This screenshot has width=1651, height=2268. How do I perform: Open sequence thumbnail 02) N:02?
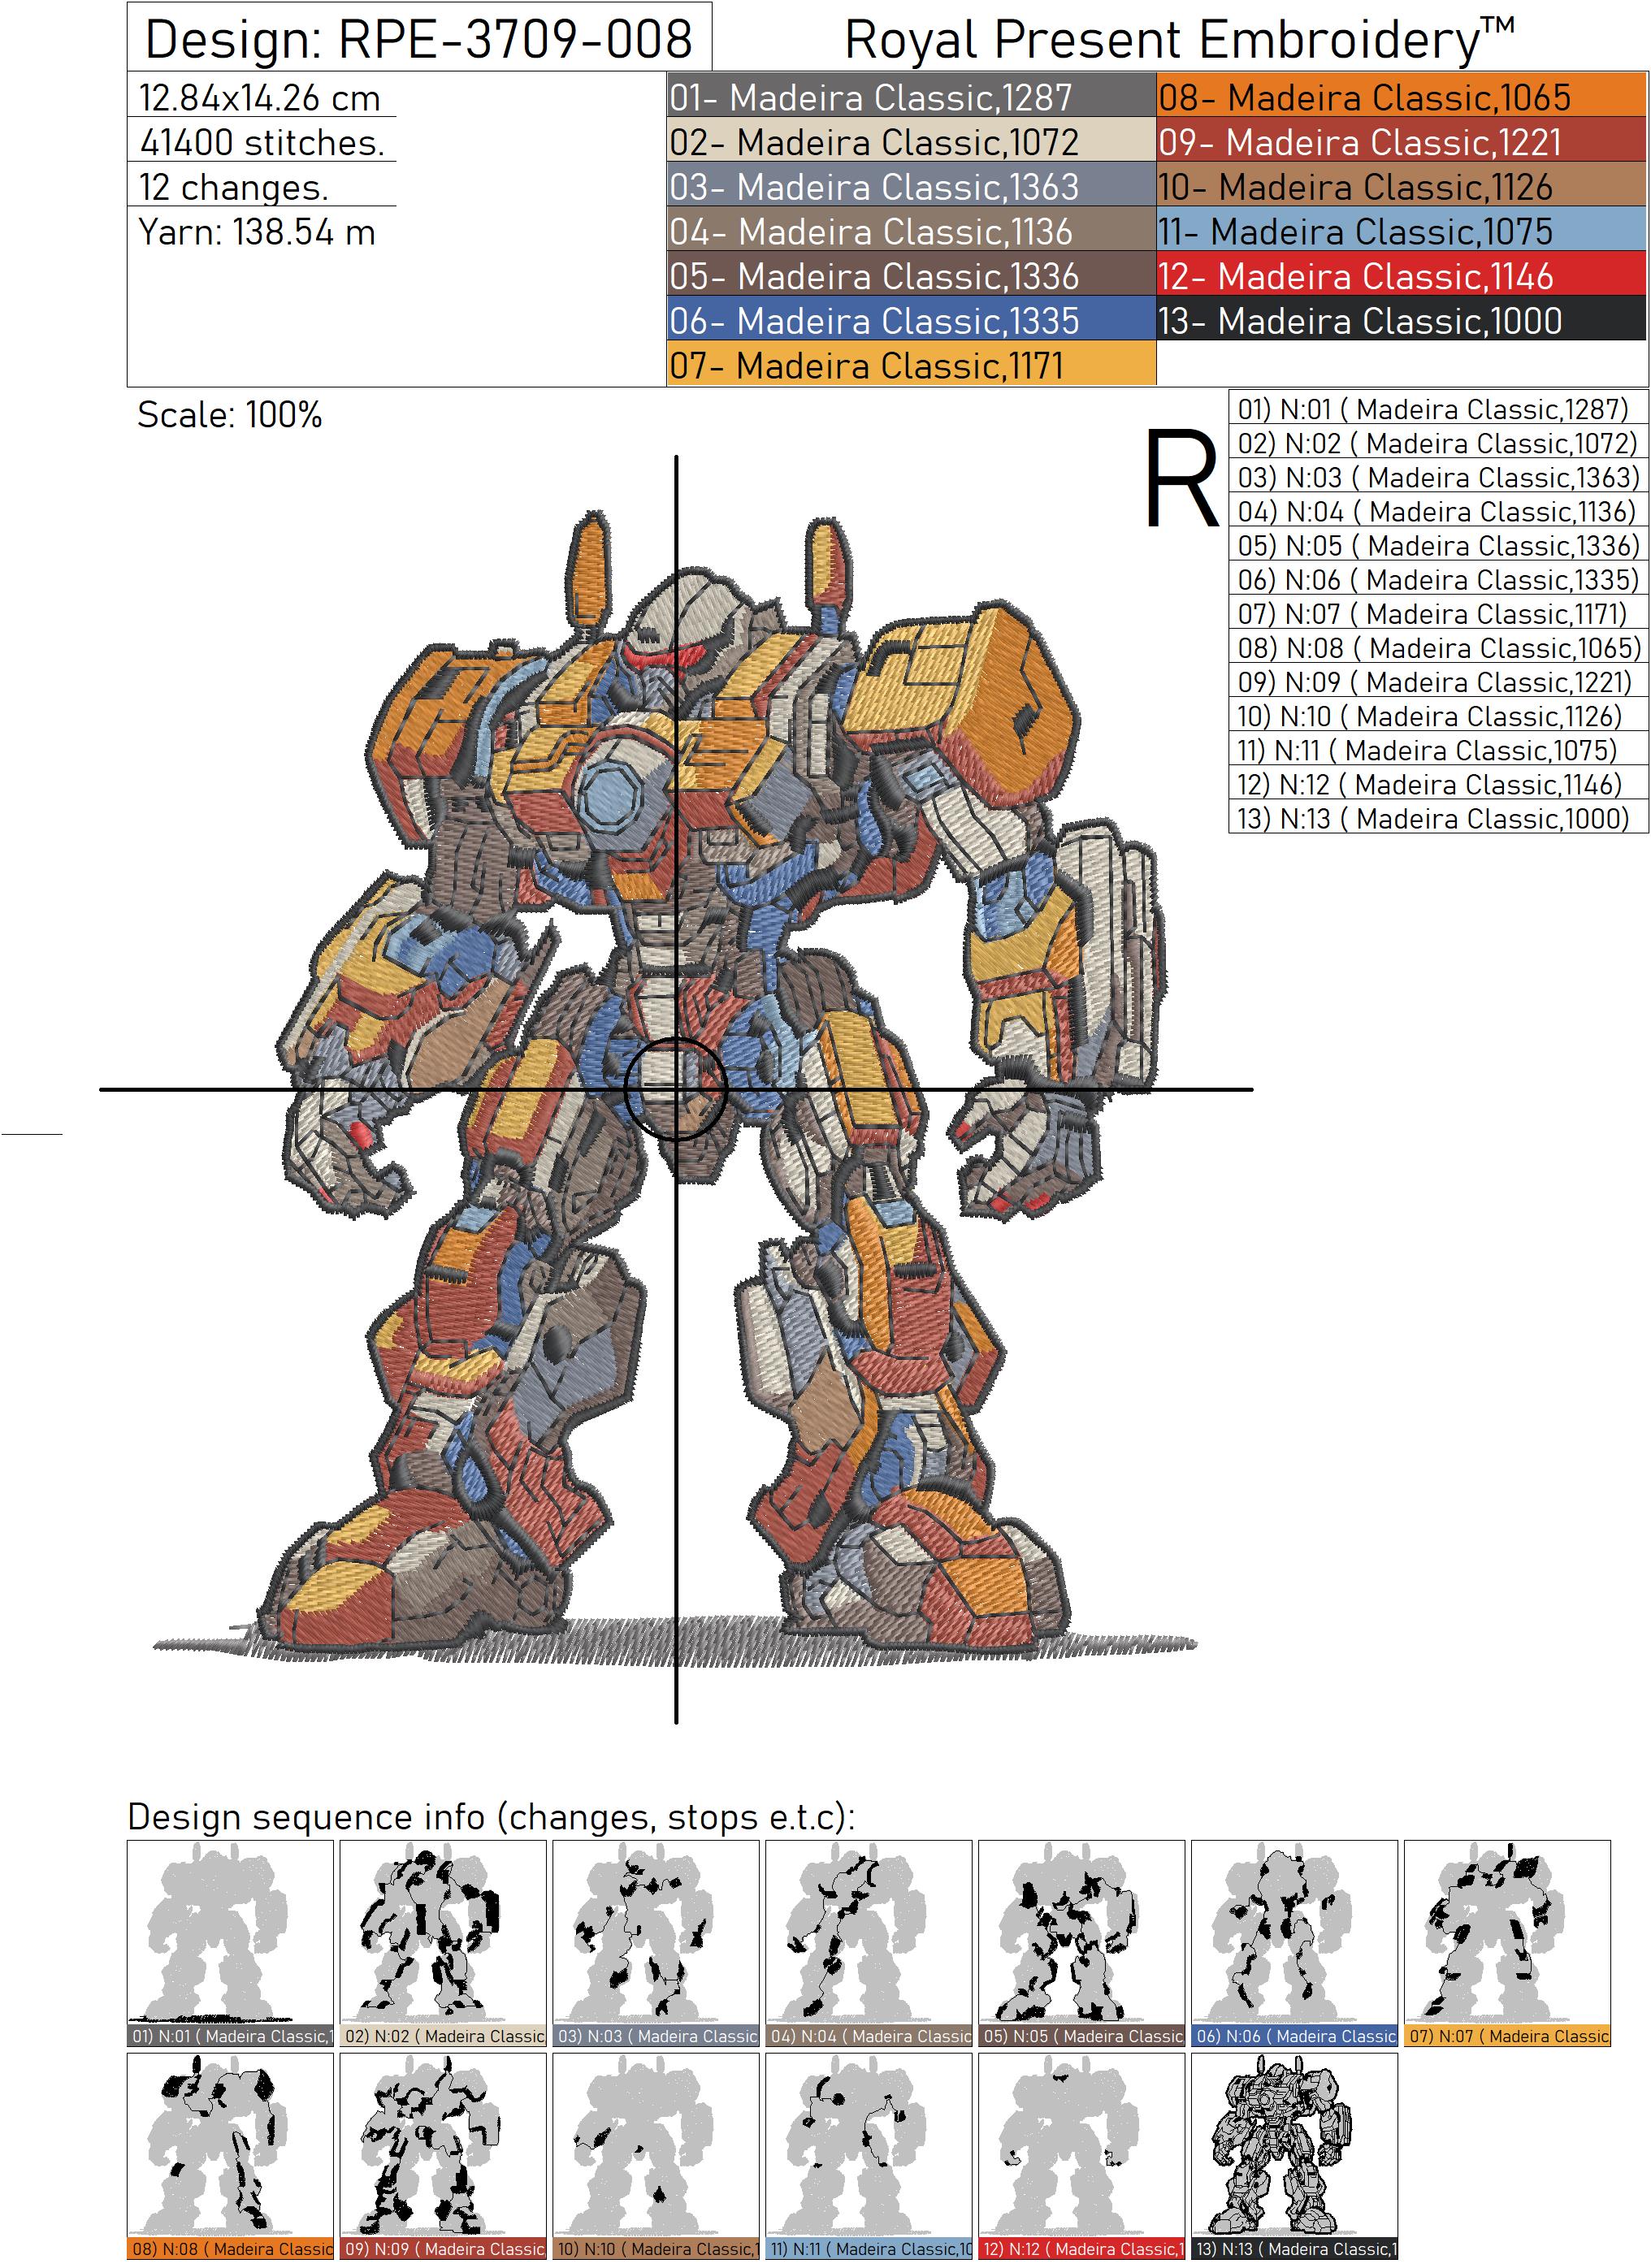point(443,1944)
